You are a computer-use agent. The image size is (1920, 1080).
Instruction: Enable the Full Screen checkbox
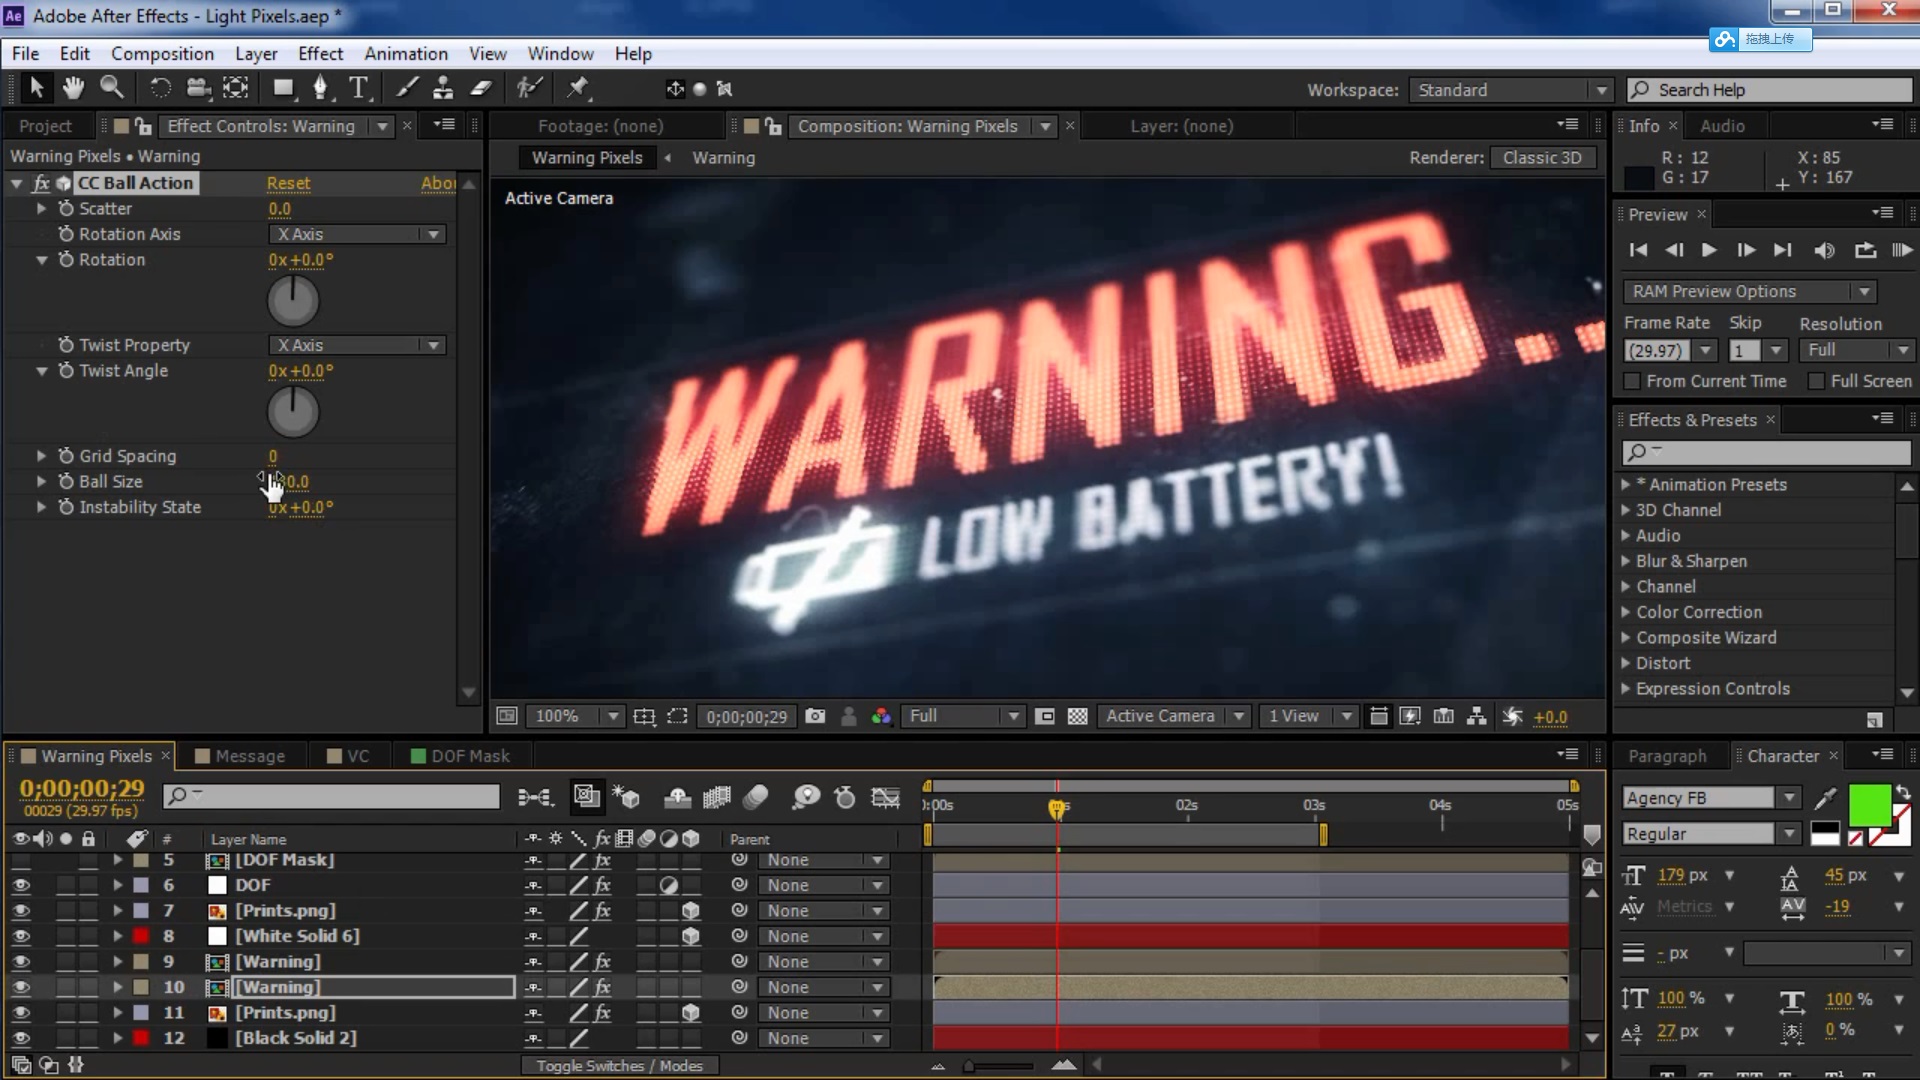(1816, 381)
